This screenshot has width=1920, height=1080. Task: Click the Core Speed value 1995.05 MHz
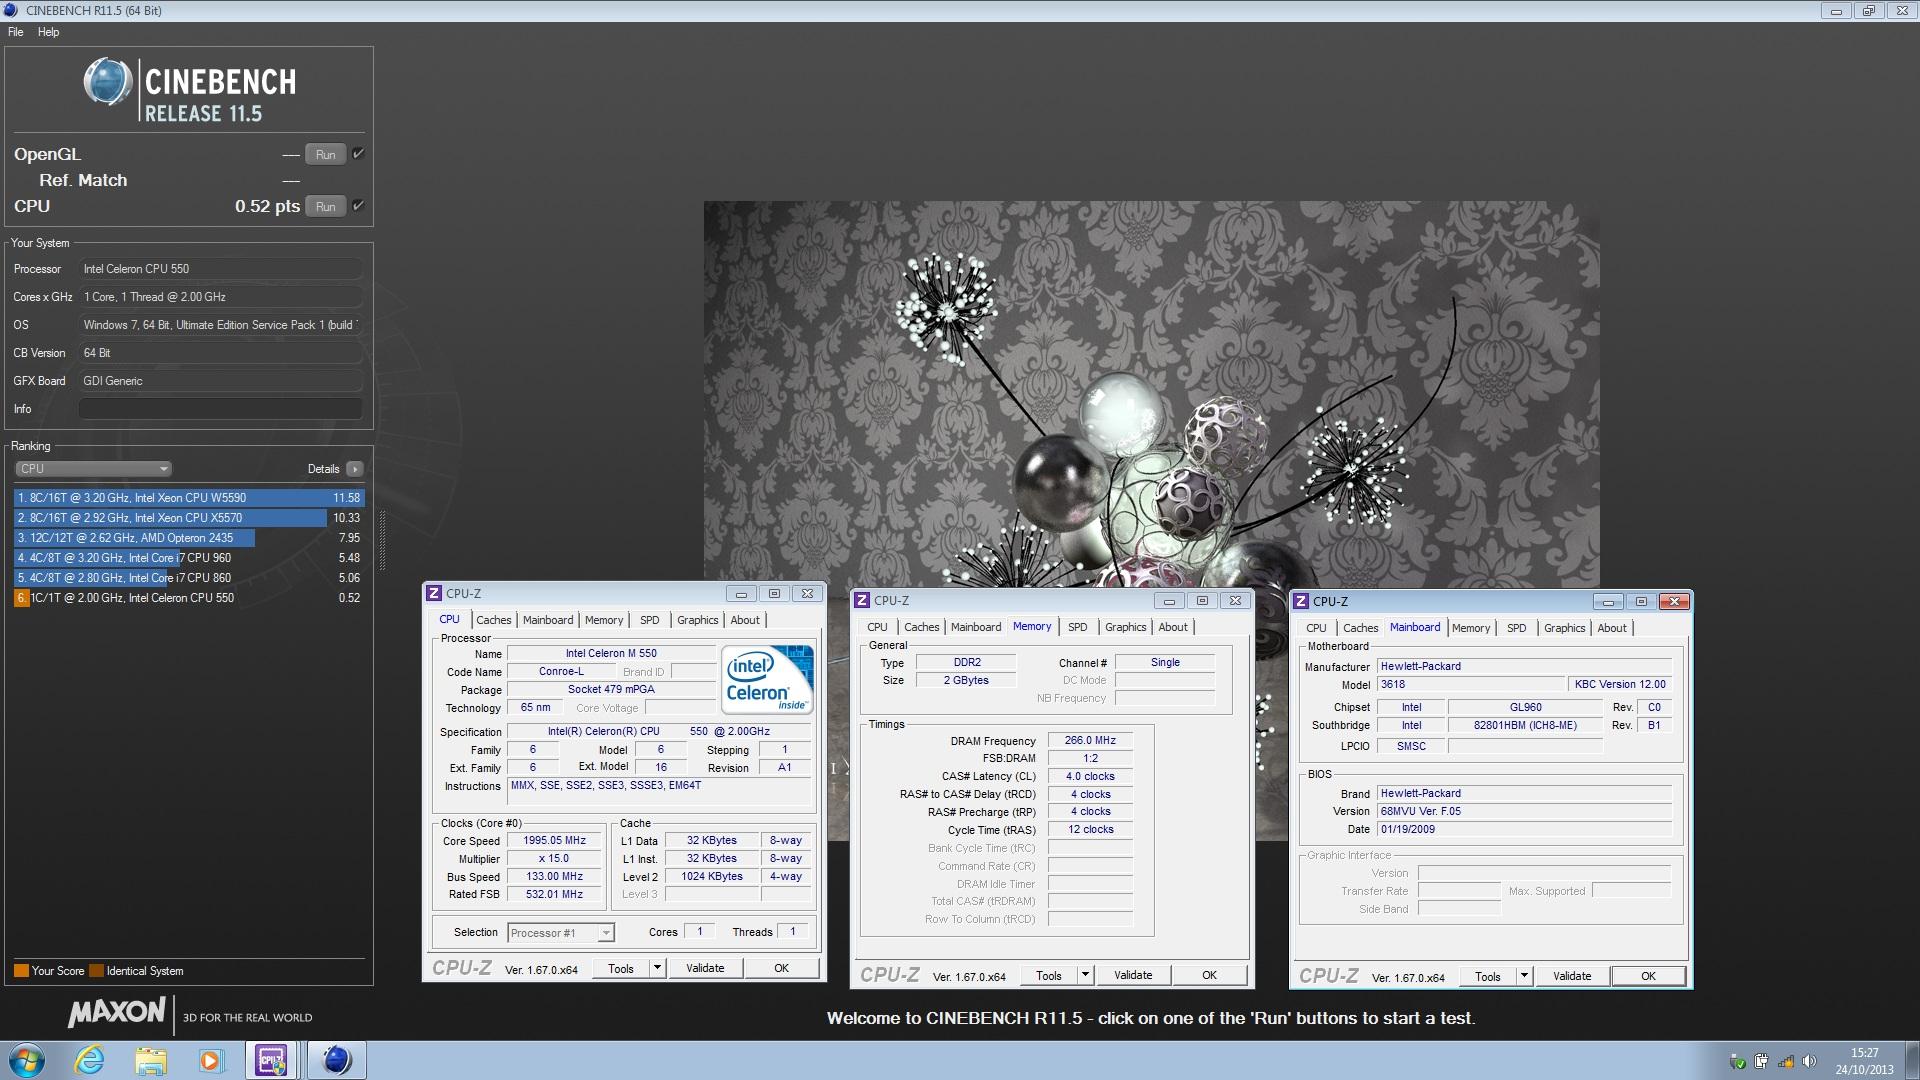[x=555, y=841]
